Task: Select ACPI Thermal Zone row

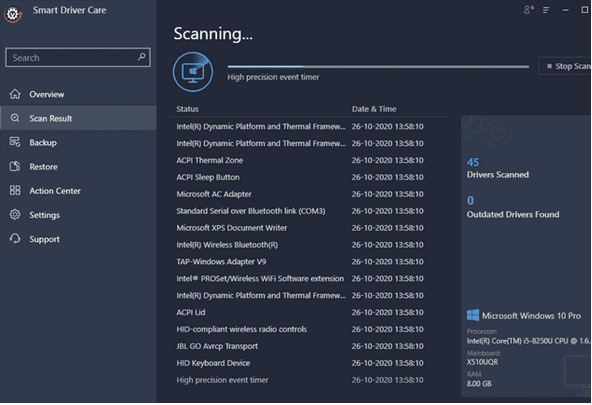Action: 310,160
